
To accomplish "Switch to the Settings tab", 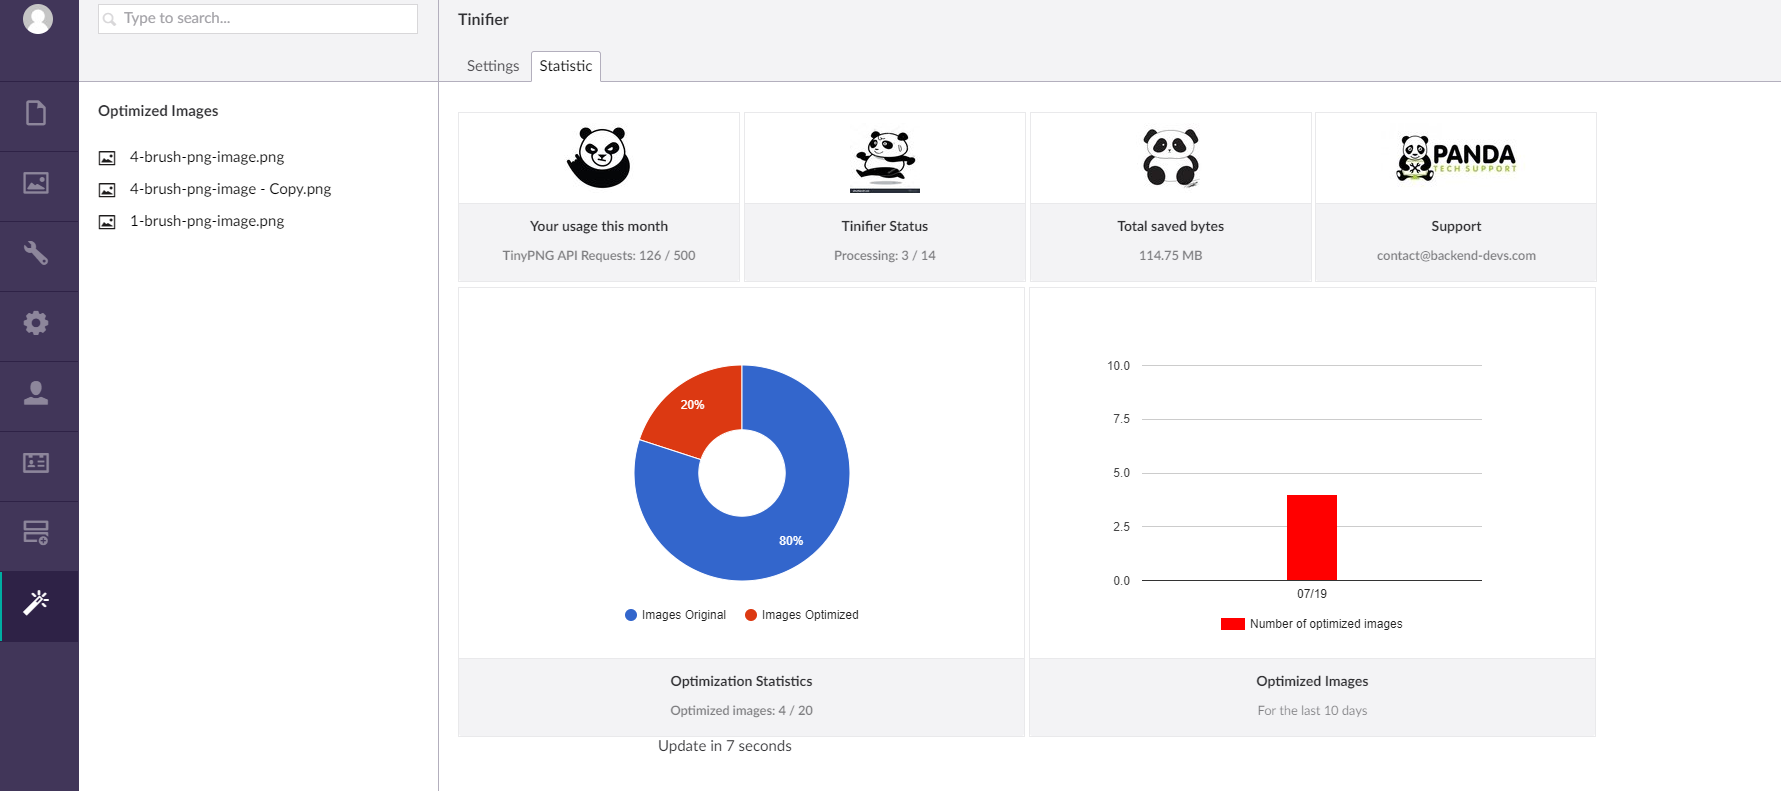I will tap(493, 66).
